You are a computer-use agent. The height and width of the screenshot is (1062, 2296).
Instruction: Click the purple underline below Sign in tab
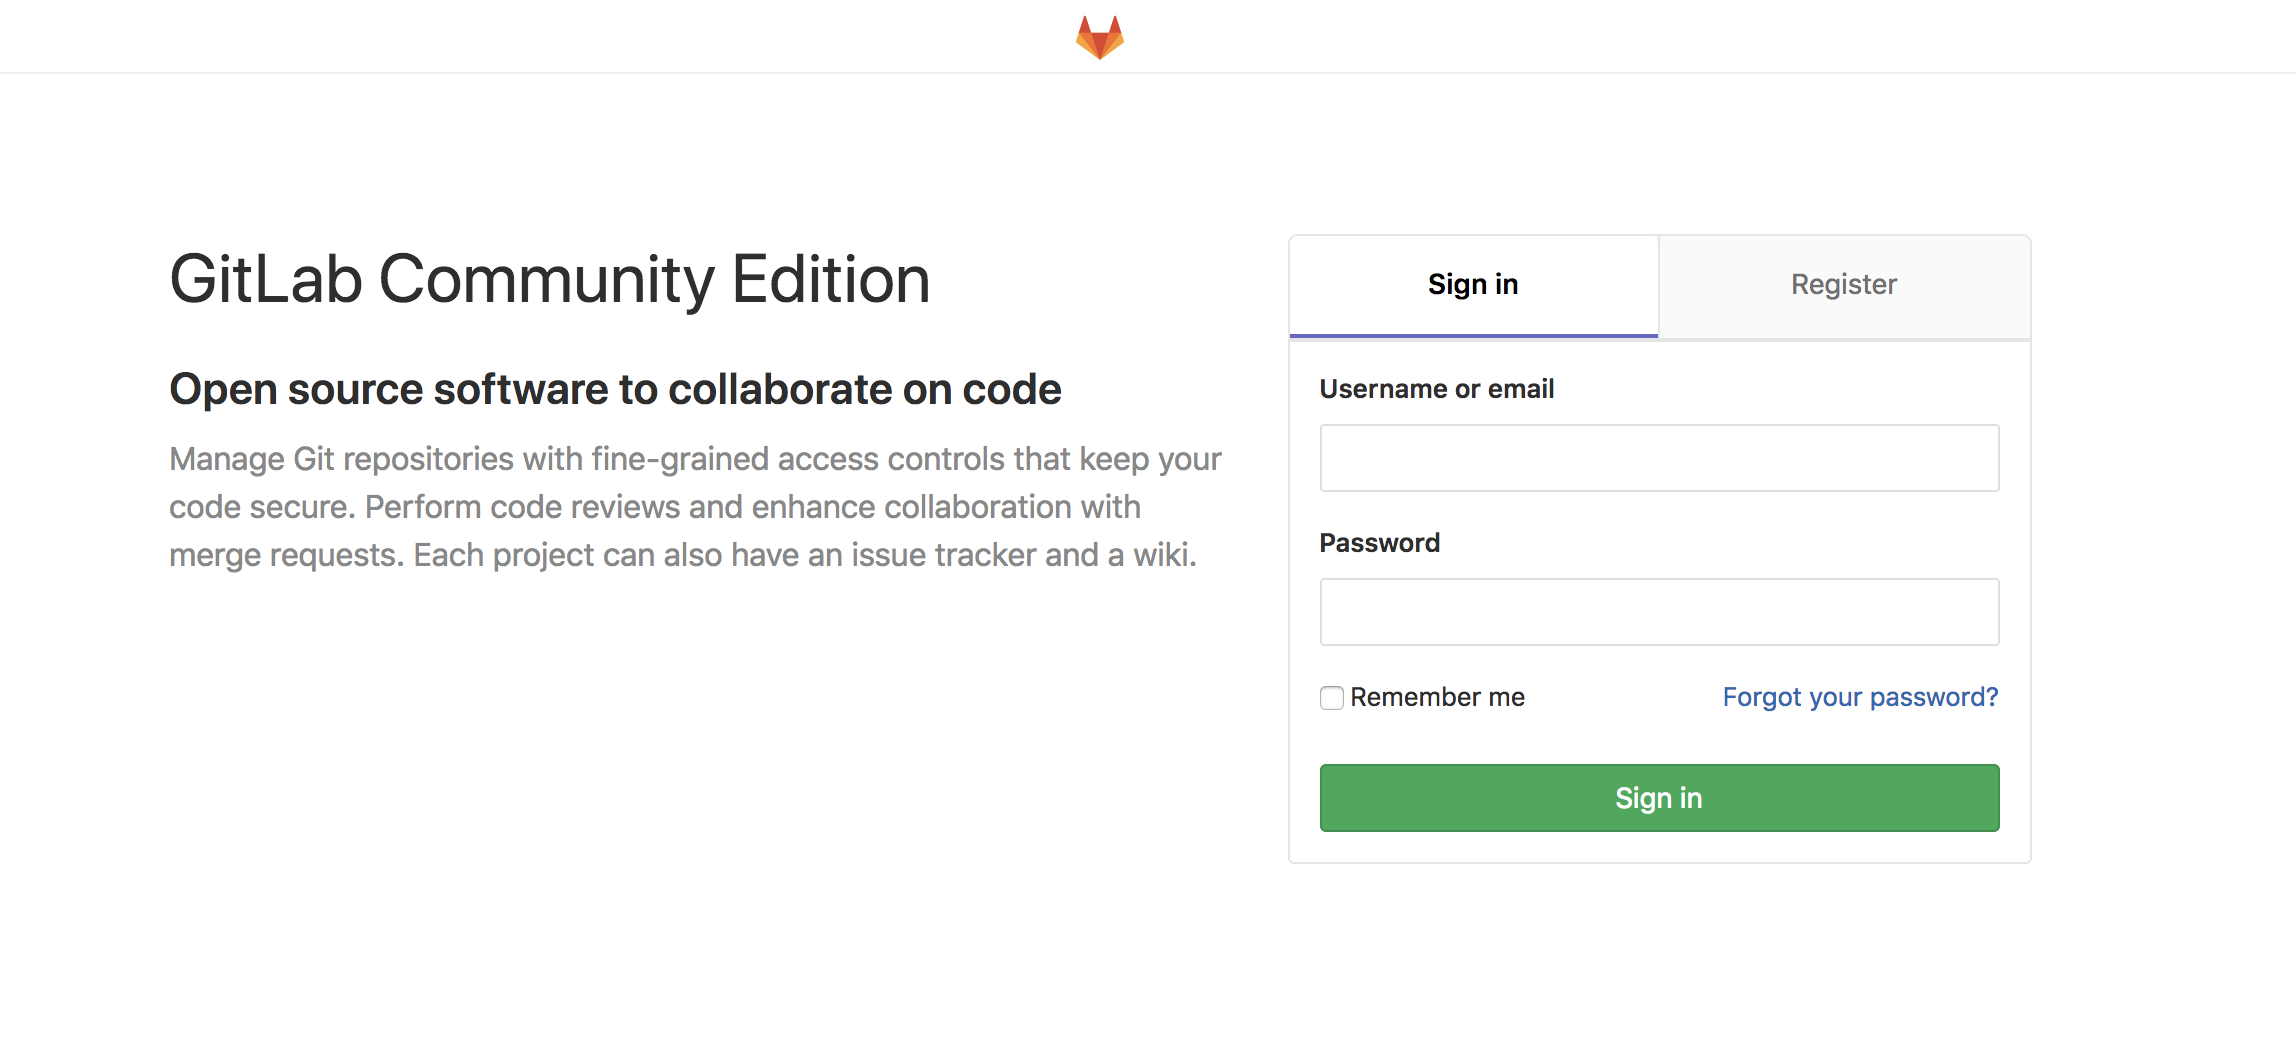coord(1473,335)
